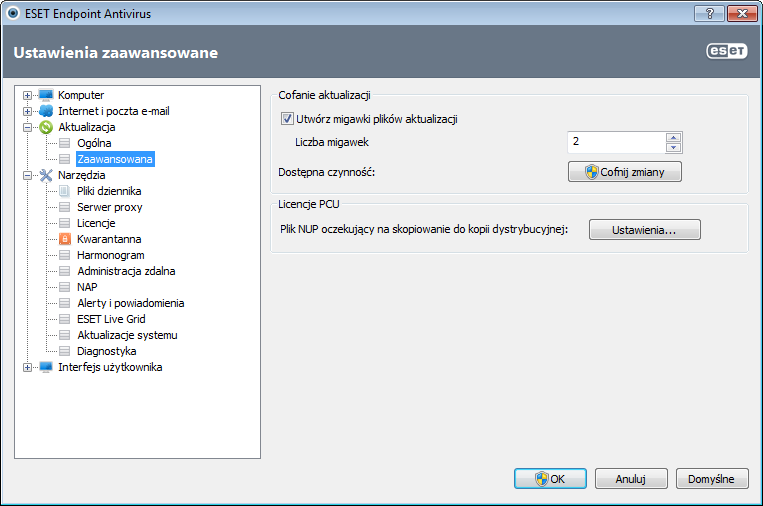Click the Narzędzia wrench tools icon

click(x=46, y=175)
